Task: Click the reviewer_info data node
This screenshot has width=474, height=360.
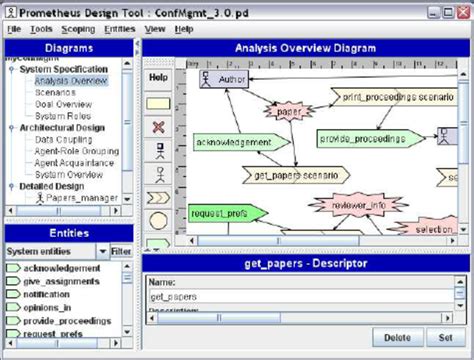Action: [x=358, y=205]
